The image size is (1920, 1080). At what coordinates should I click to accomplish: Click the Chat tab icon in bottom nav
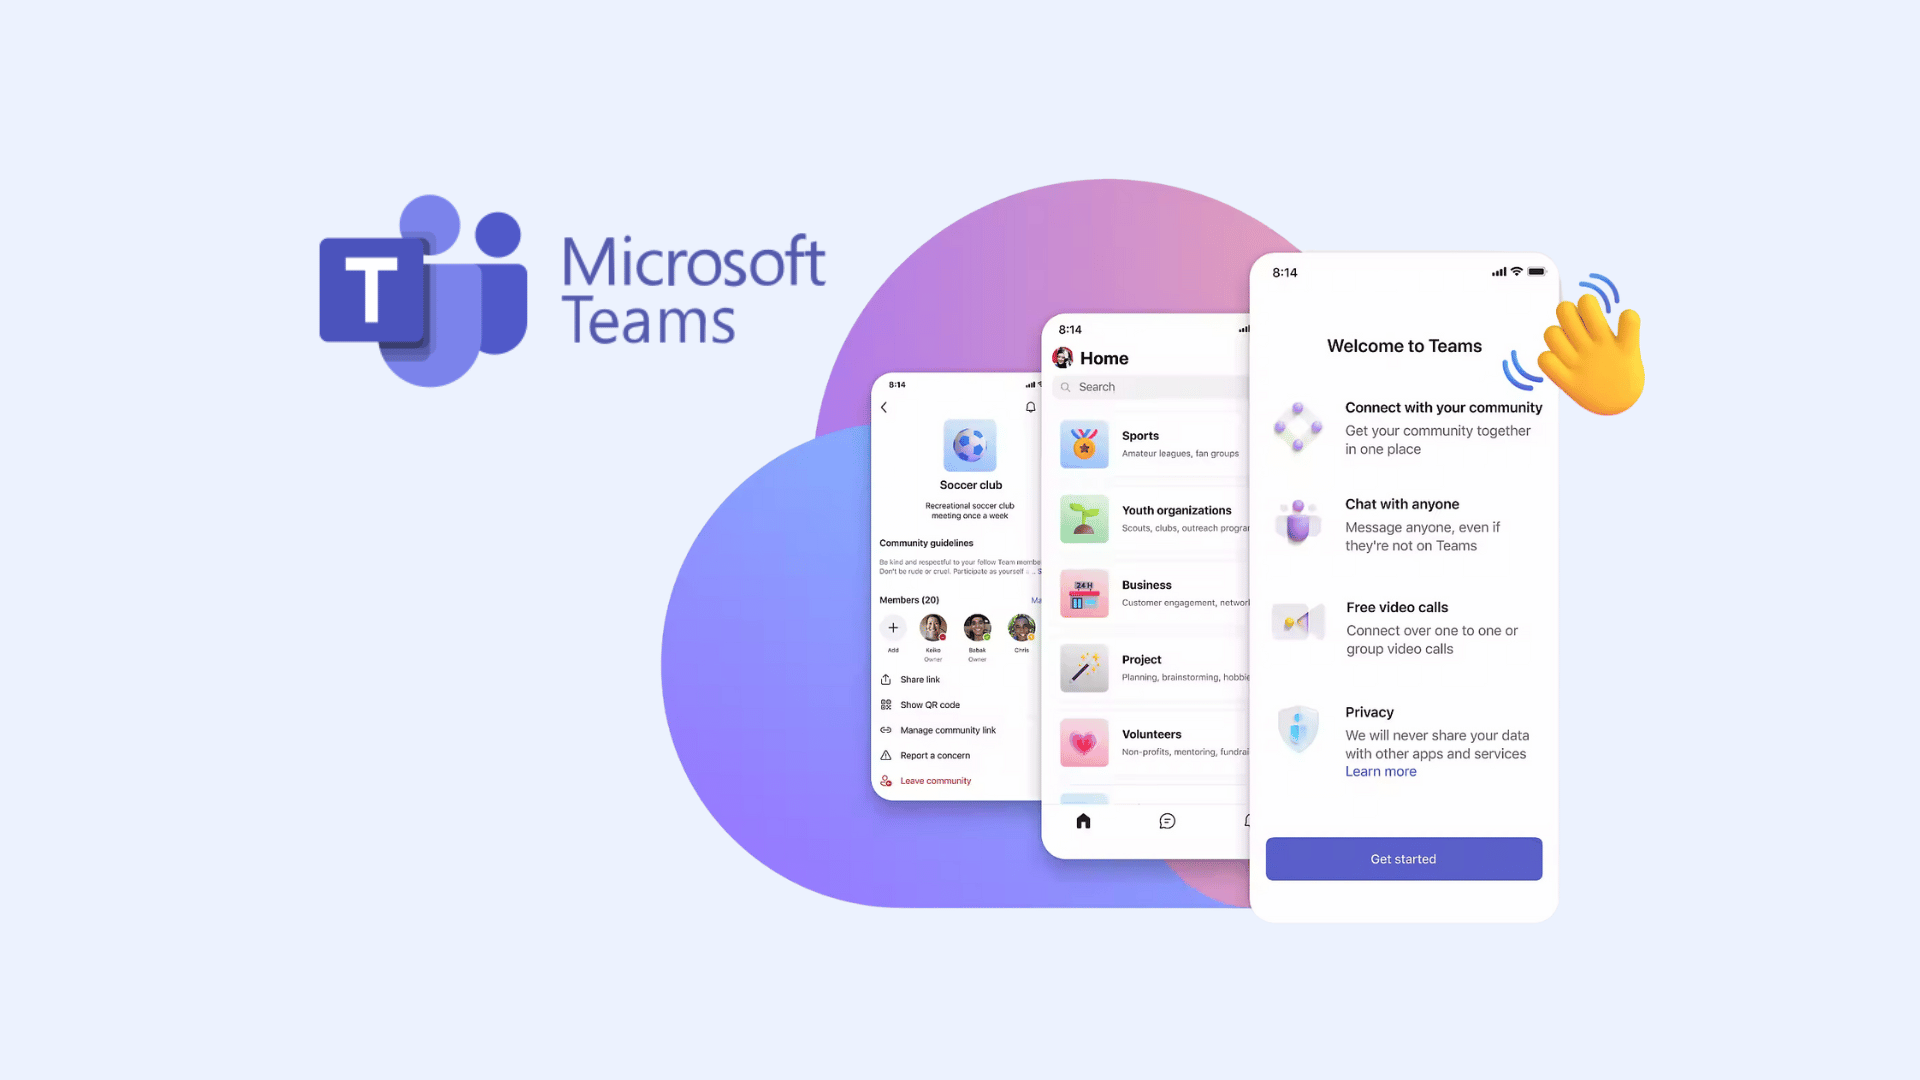tap(1167, 820)
